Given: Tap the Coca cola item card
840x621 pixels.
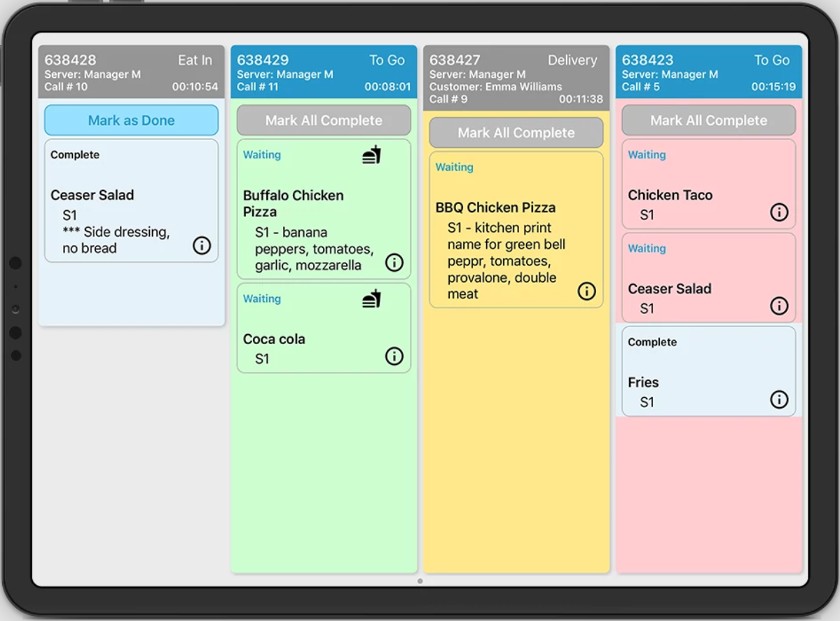Looking at the screenshot, I should tap(324, 328).
